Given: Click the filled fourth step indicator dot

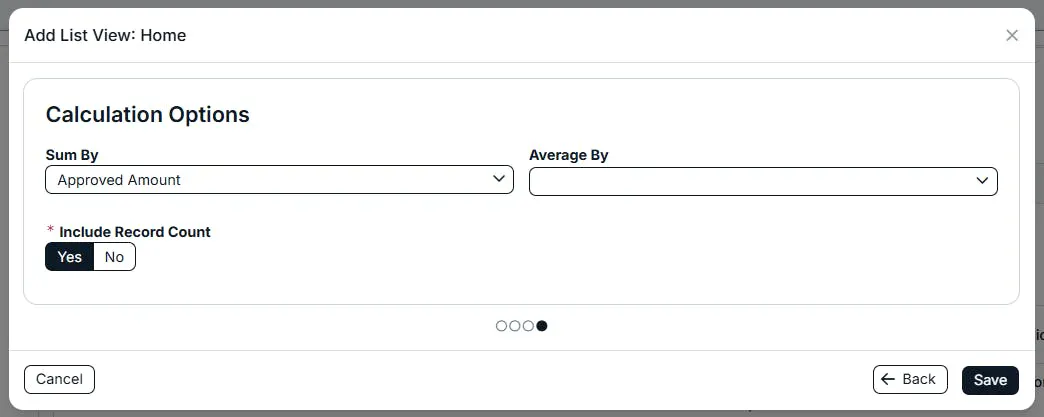Looking at the screenshot, I should [x=542, y=326].
